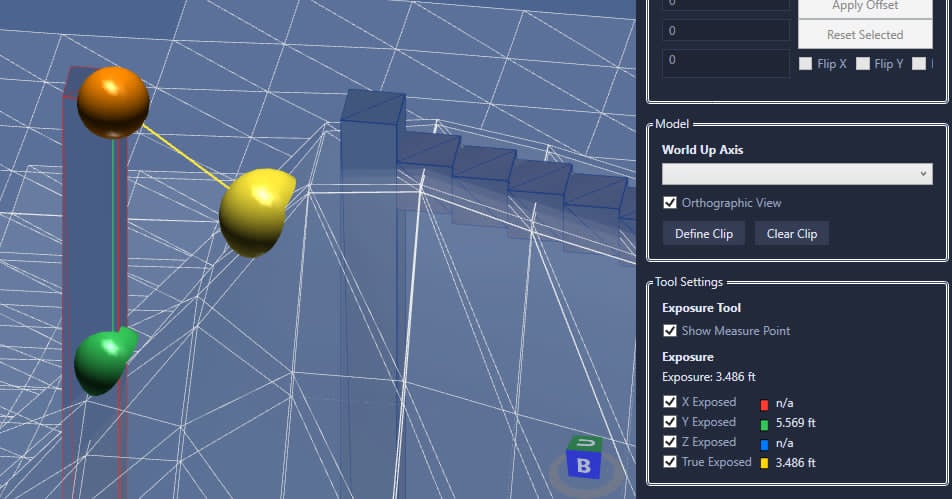The image size is (952, 499).
Task: Open the World Up Axis dropdown
Action: point(797,174)
